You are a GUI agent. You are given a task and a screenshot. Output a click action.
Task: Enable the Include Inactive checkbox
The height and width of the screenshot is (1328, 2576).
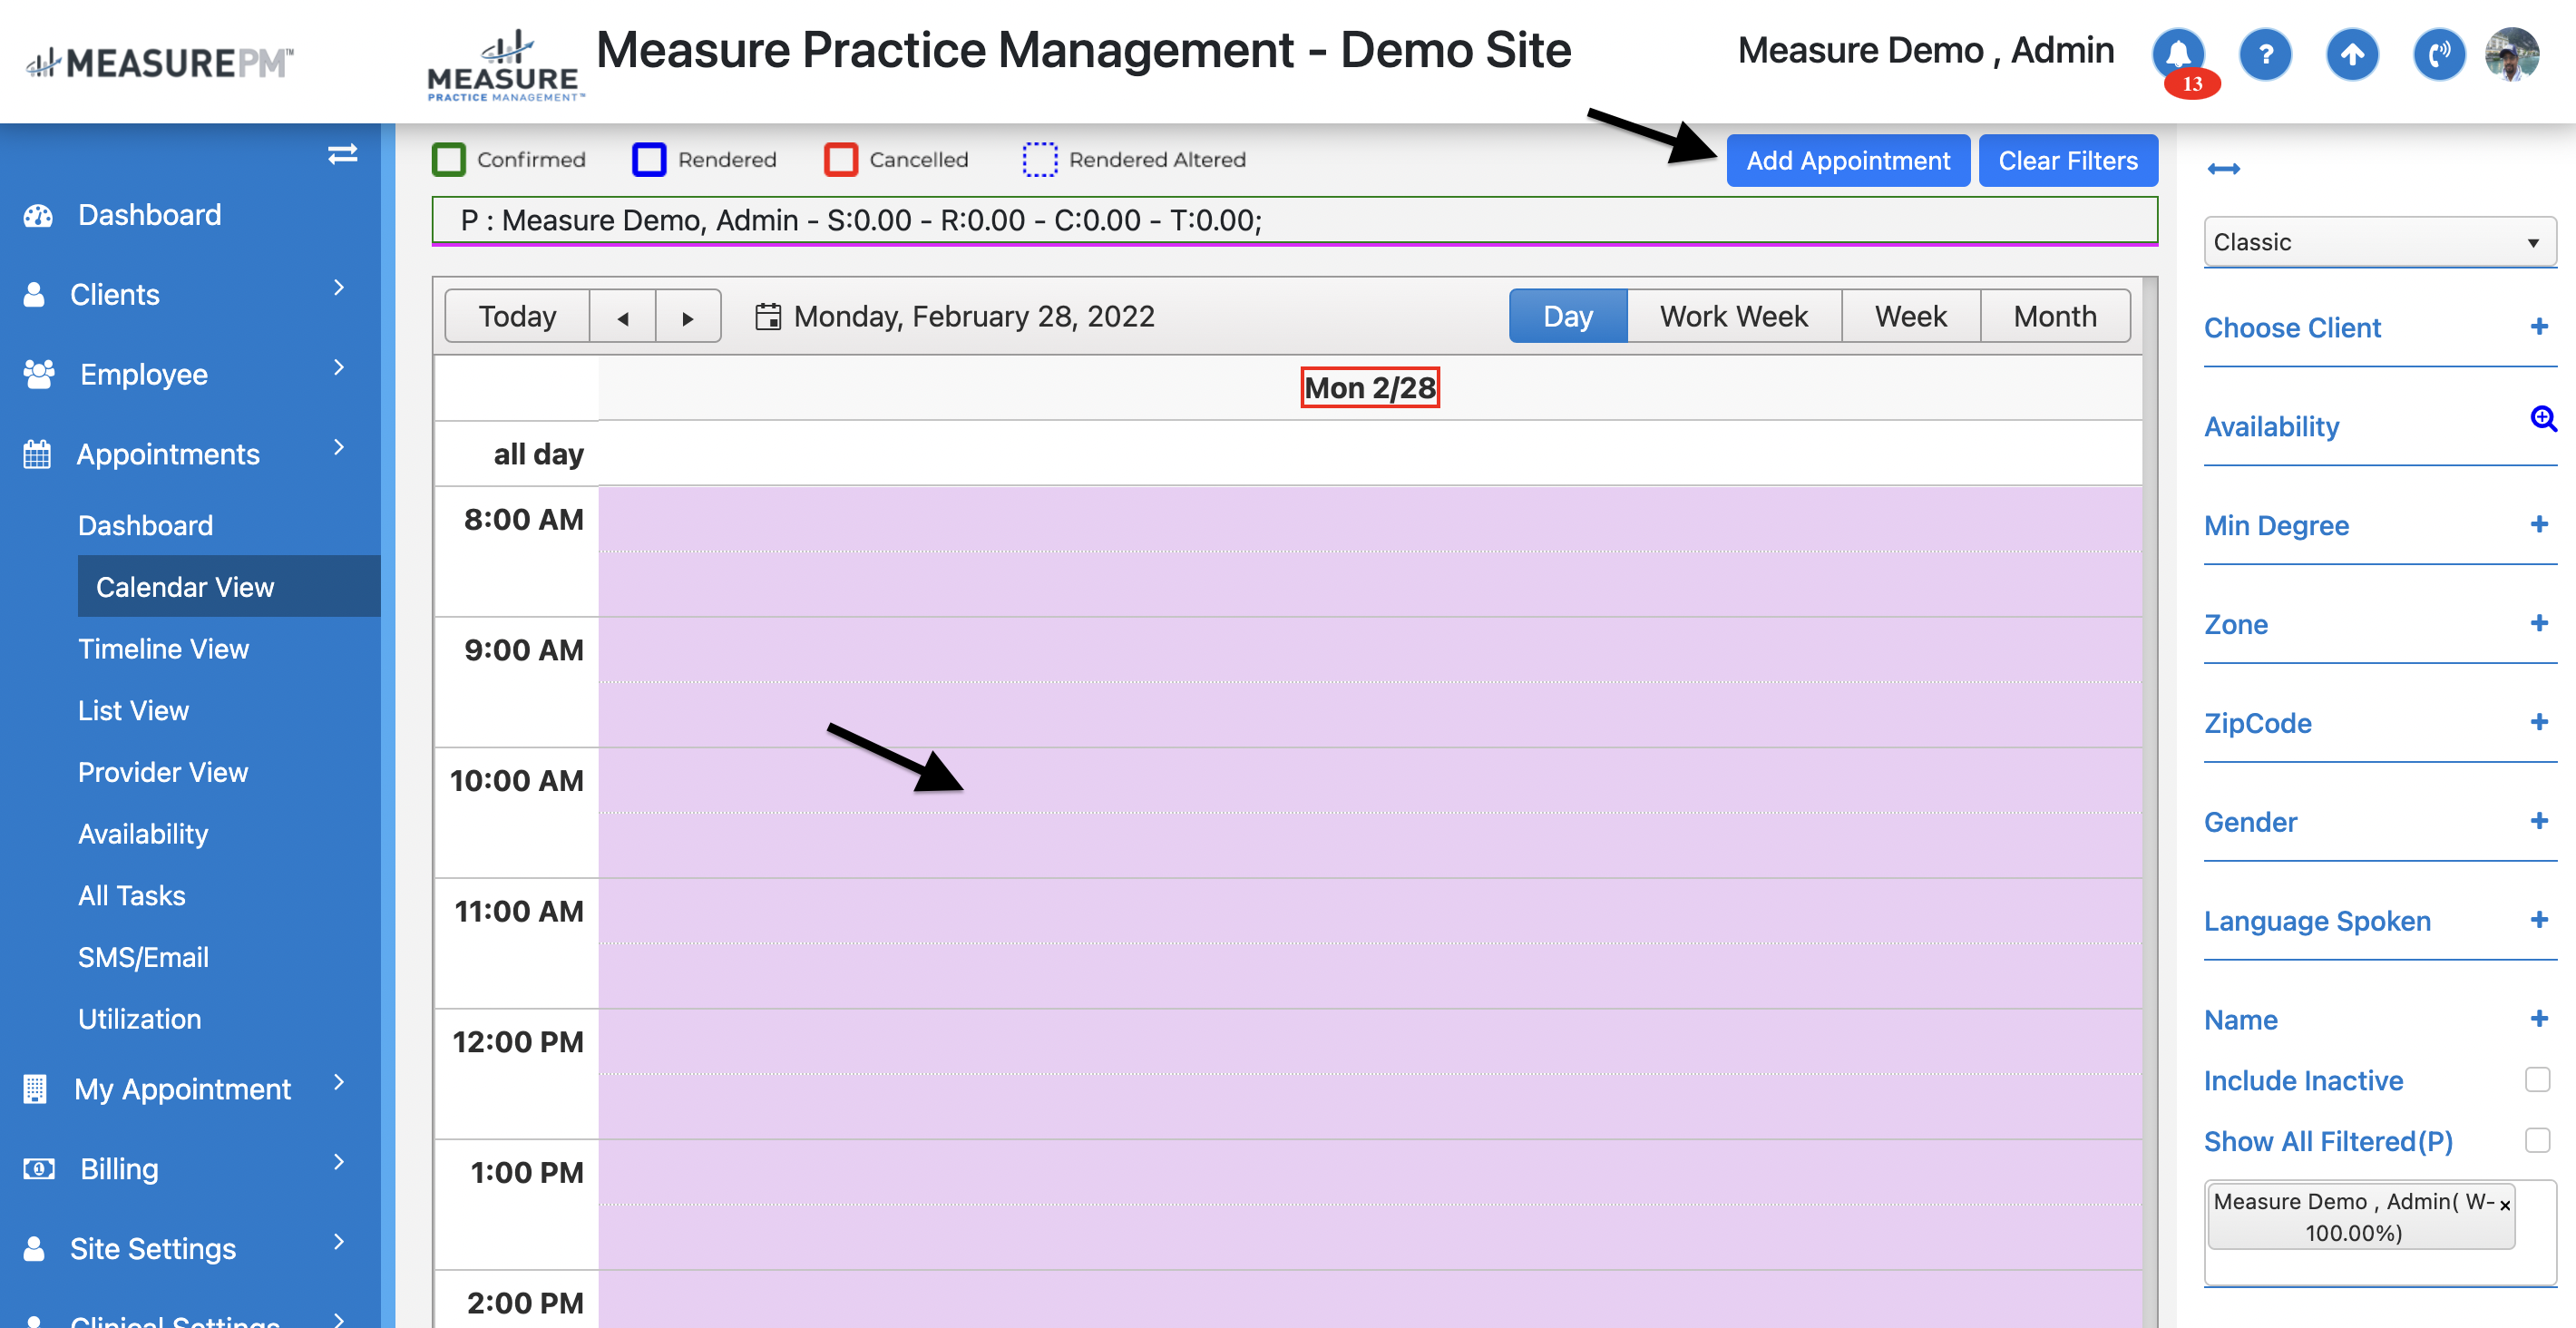2537,1080
